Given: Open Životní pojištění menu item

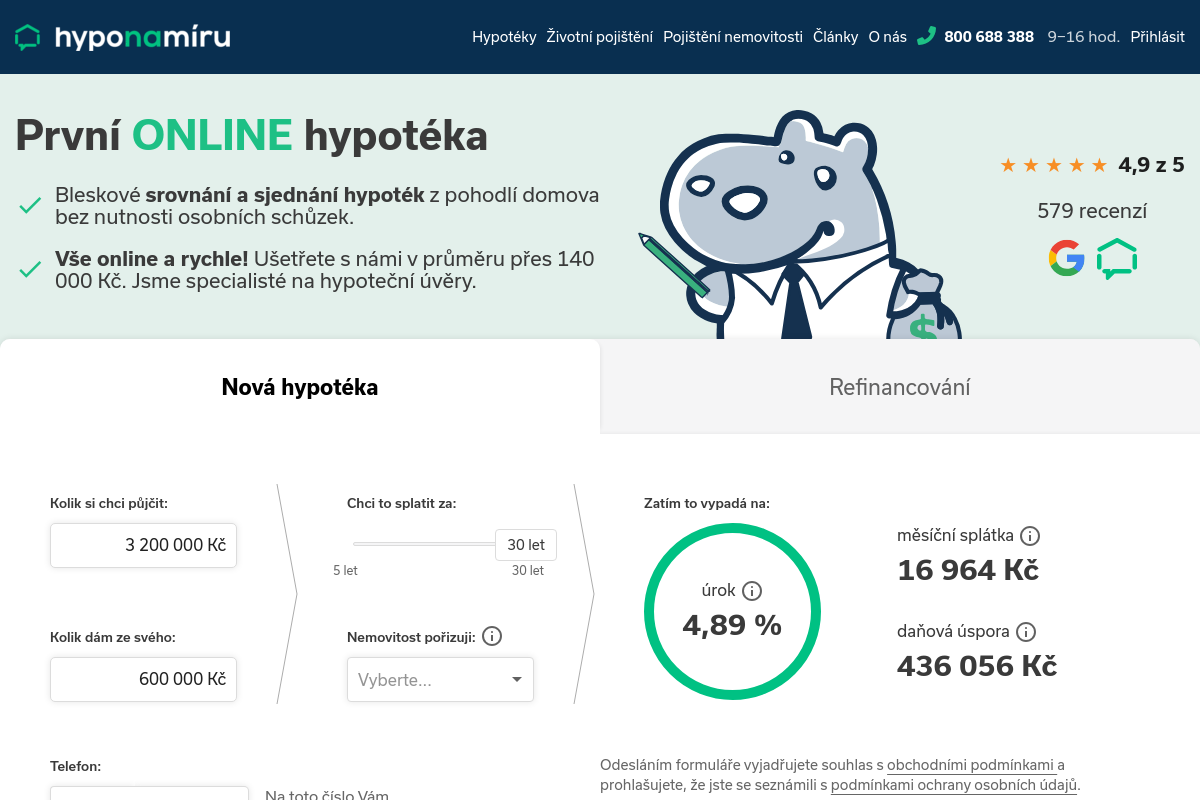Looking at the screenshot, I should pyautogui.click(x=600, y=37).
